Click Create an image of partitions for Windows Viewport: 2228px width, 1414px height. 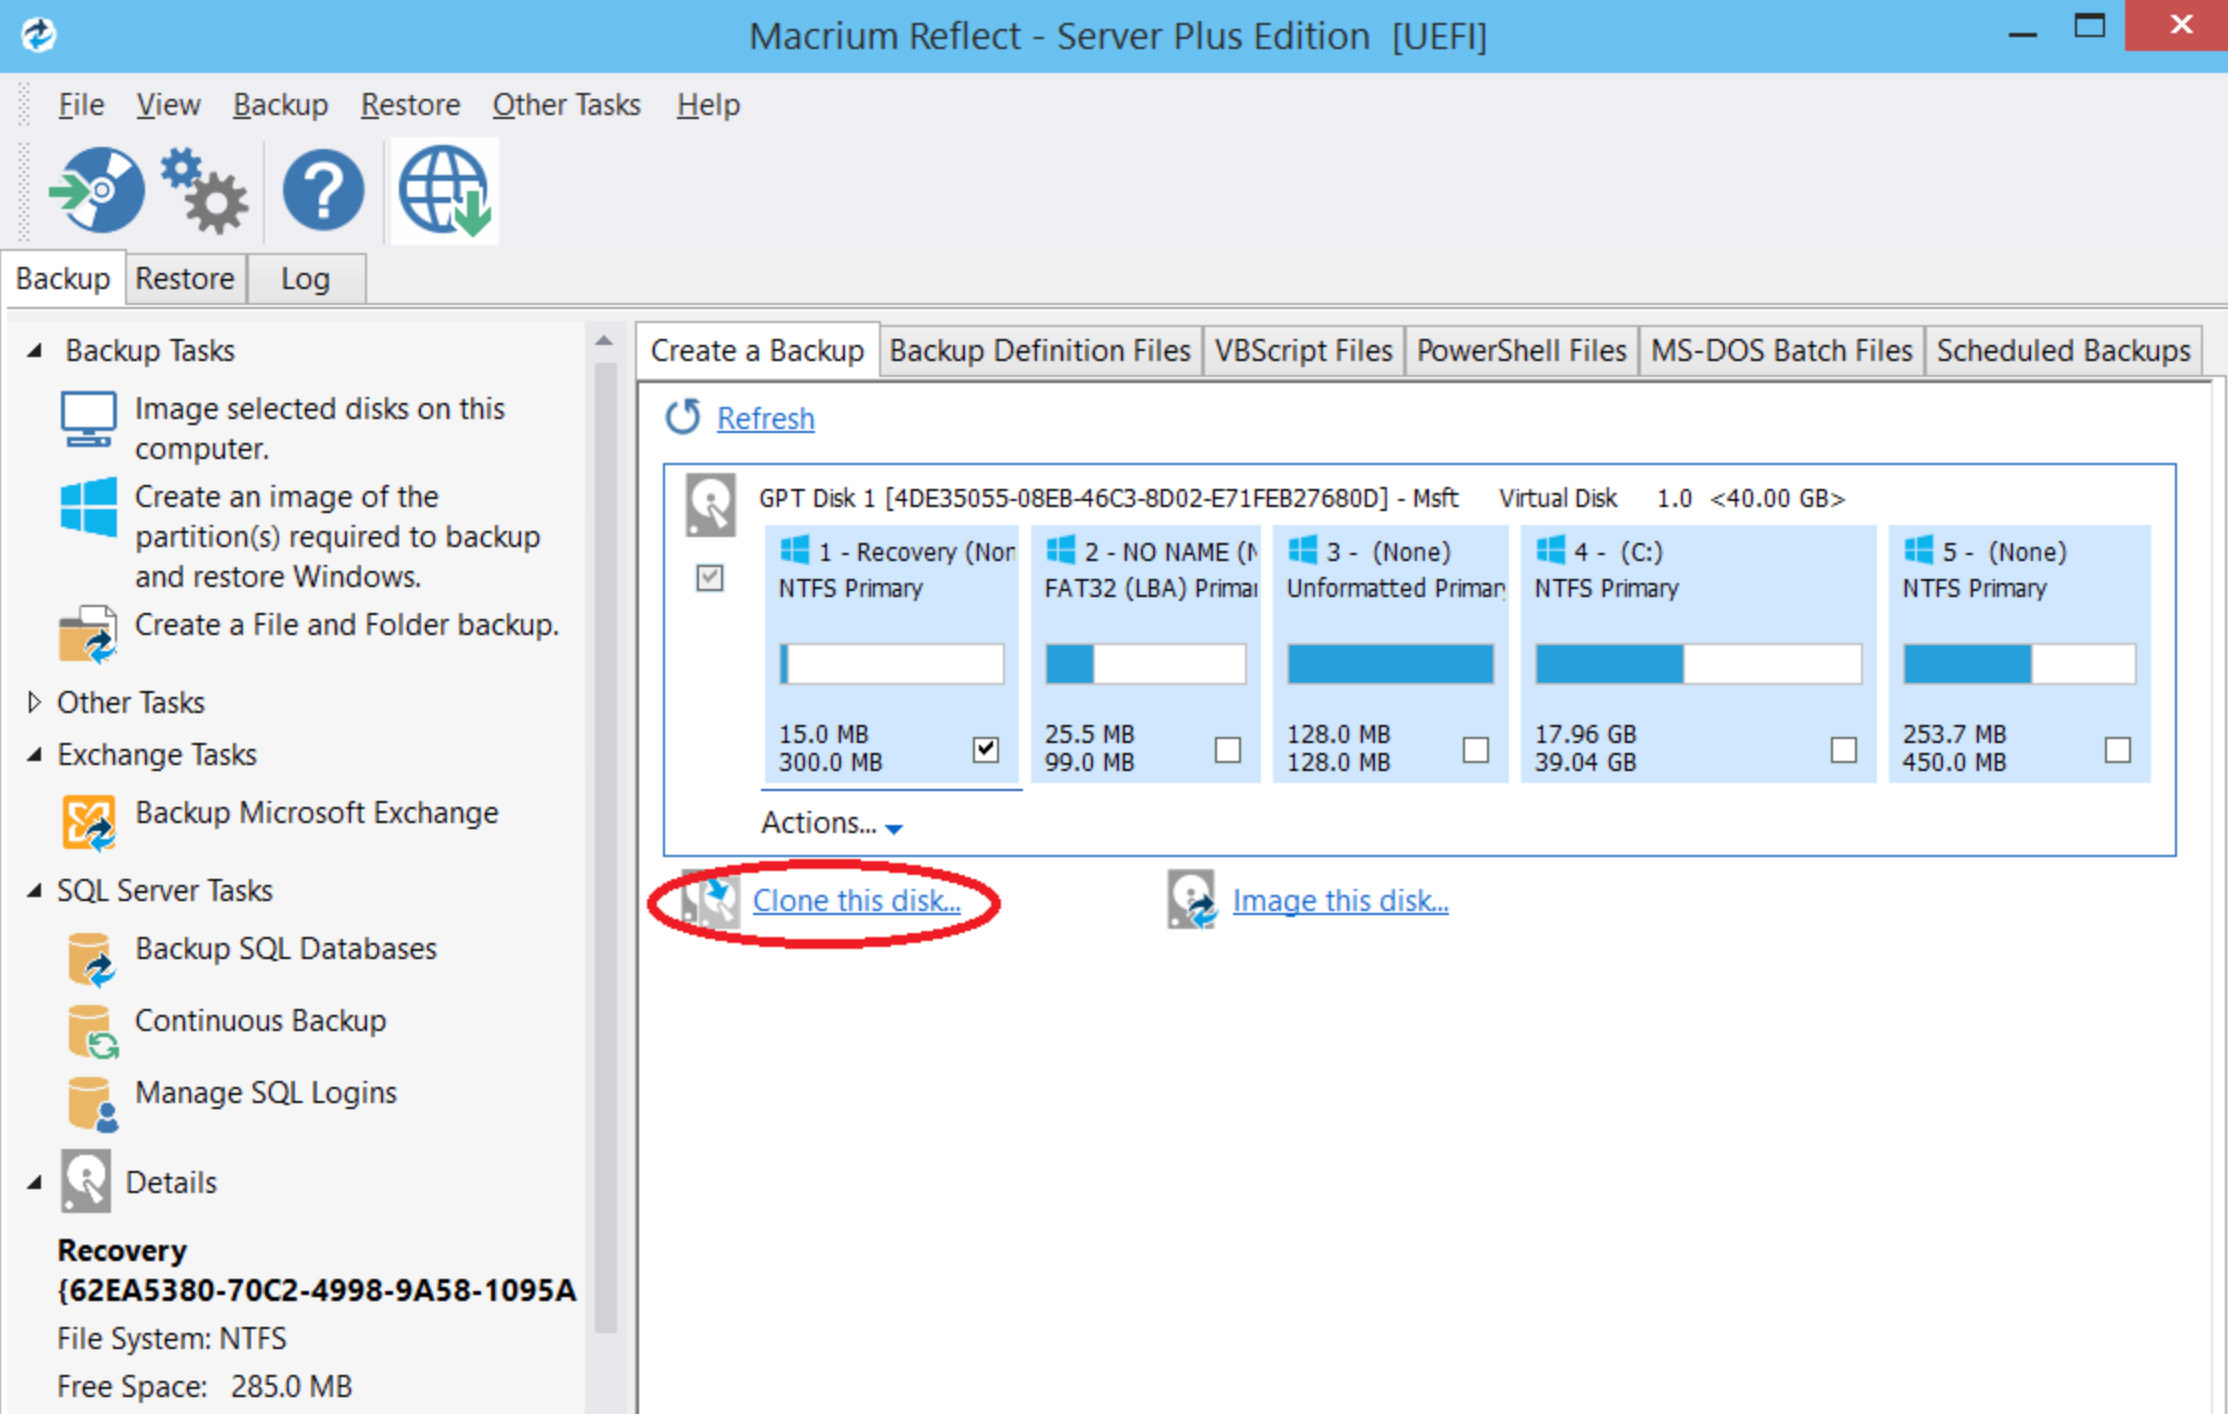[x=337, y=536]
